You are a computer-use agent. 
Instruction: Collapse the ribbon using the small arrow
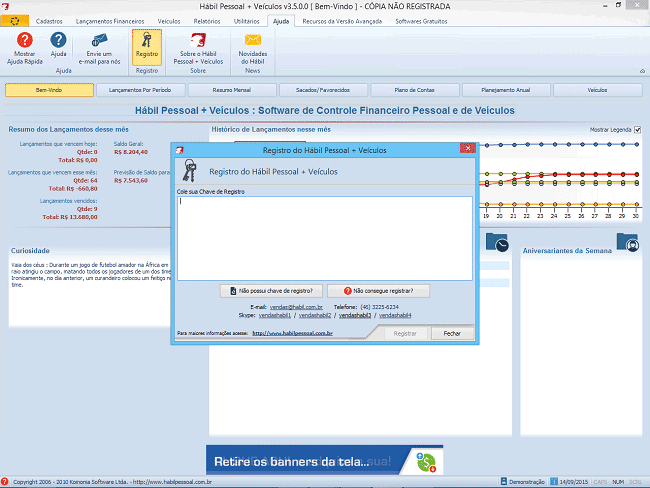click(642, 71)
